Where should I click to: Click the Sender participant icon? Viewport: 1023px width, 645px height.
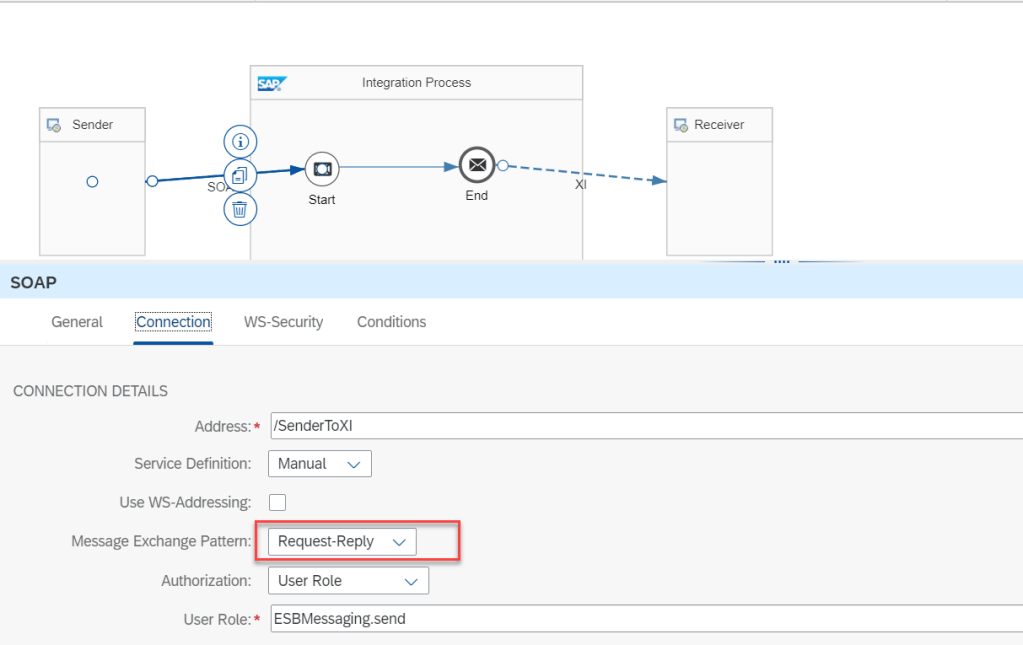[55, 125]
